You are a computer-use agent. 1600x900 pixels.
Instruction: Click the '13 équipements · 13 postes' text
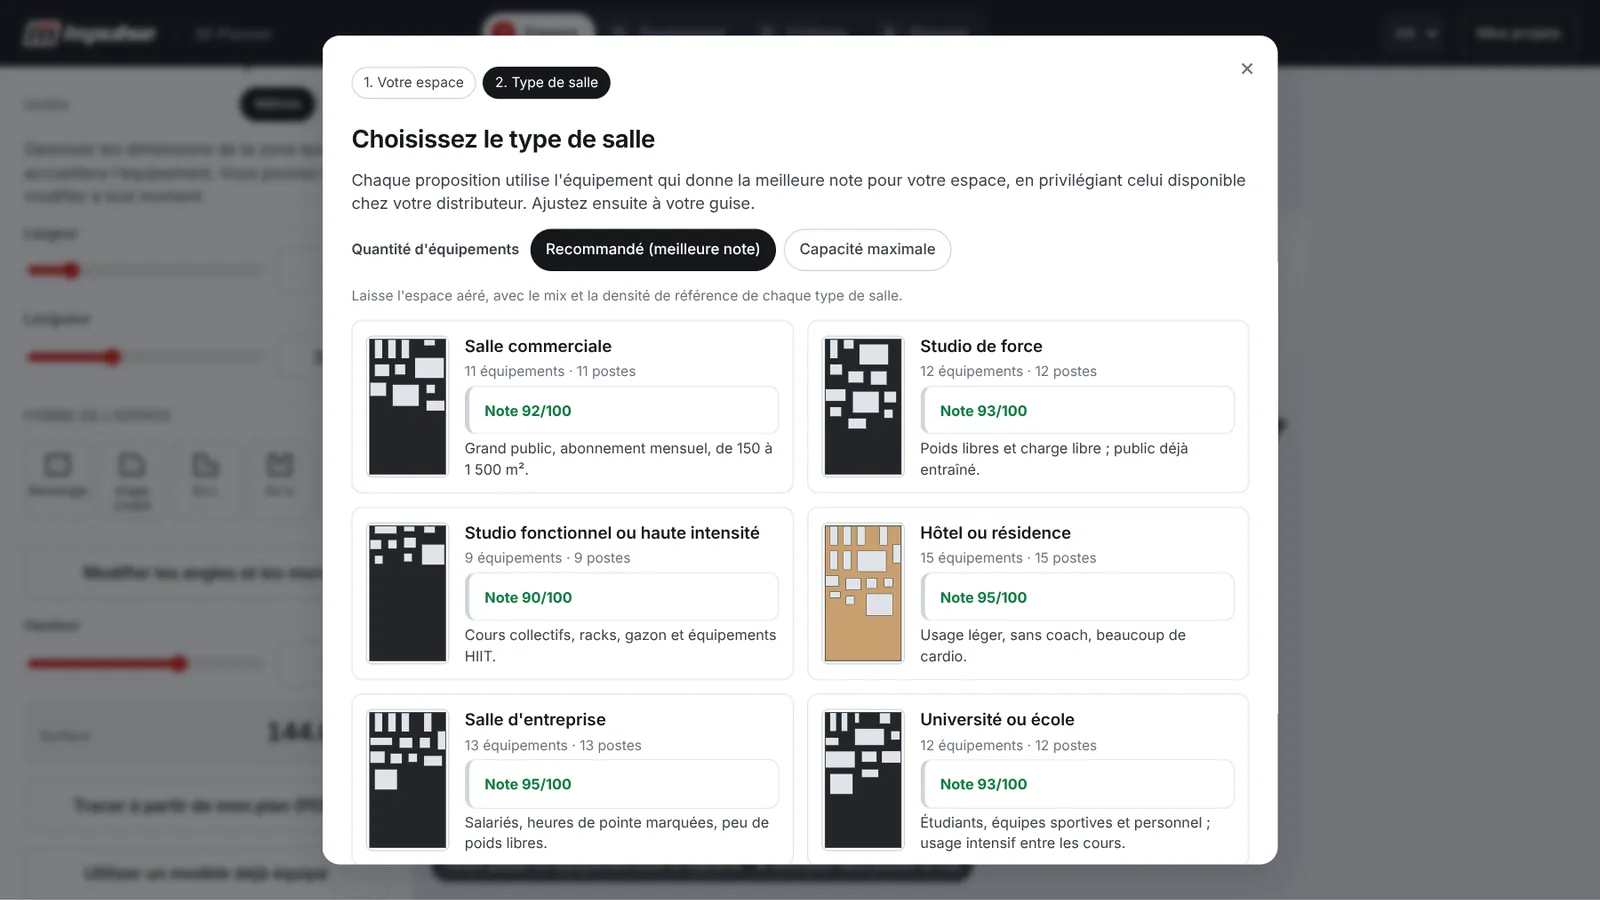pos(553,746)
